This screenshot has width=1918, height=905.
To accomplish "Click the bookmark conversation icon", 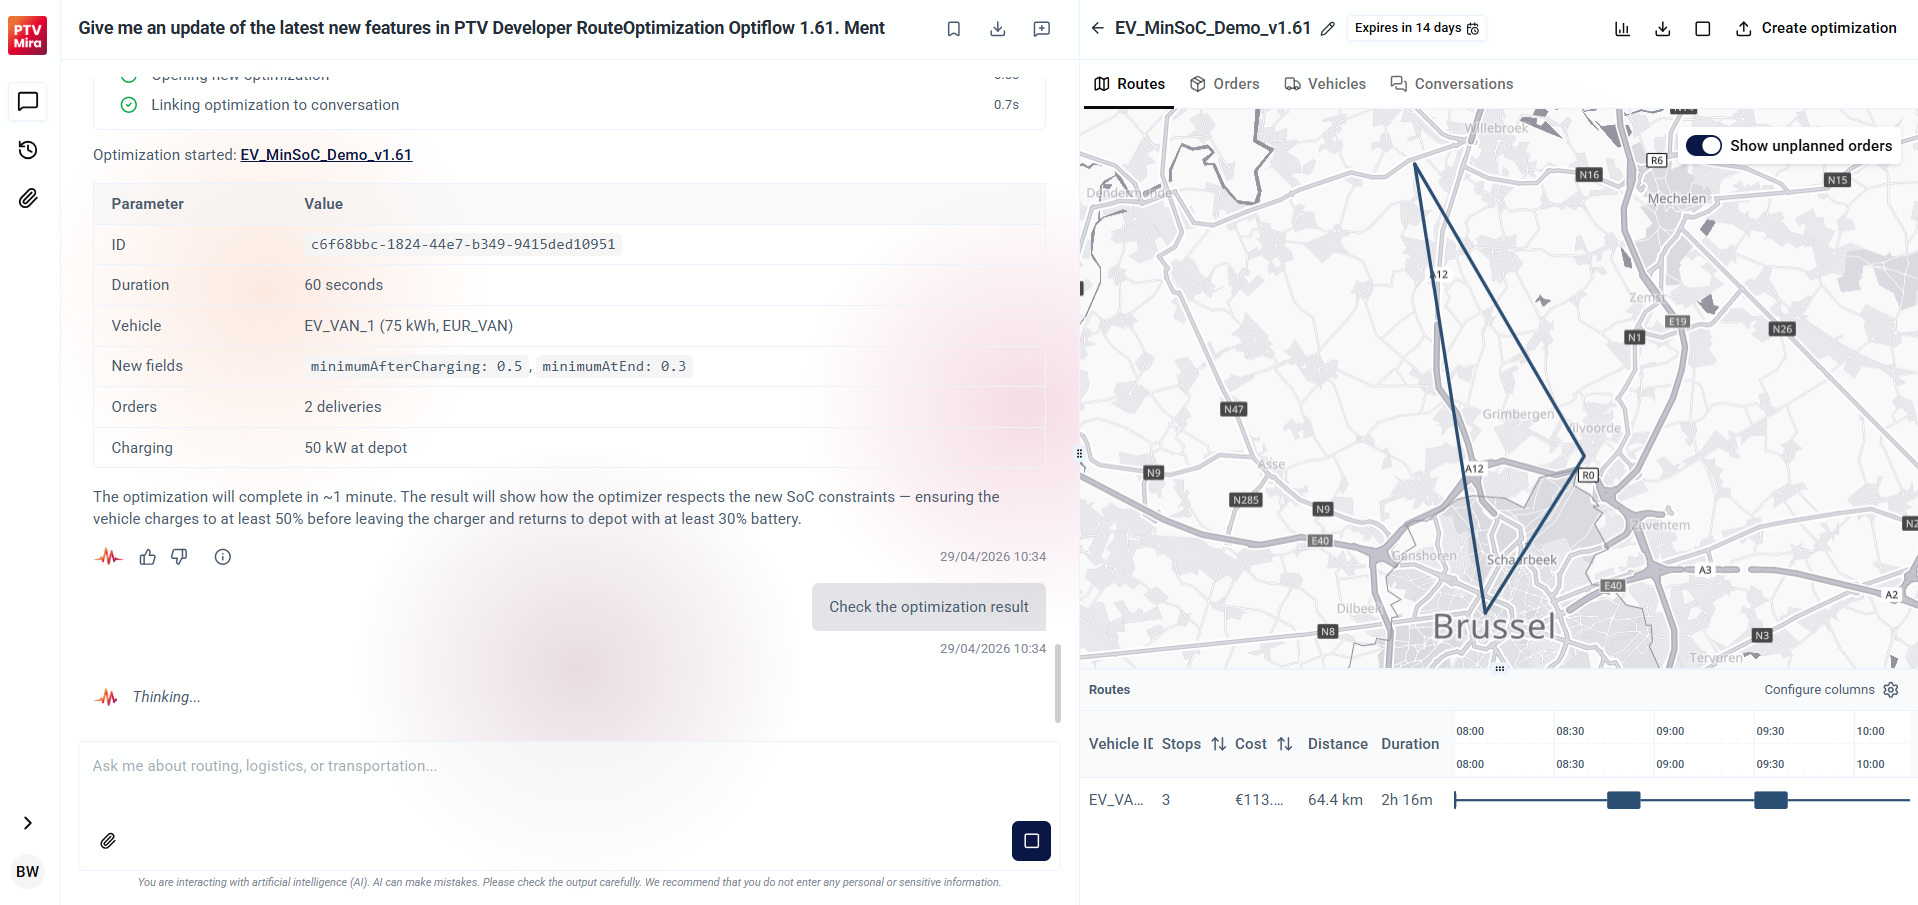I will (x=953, y=29).
